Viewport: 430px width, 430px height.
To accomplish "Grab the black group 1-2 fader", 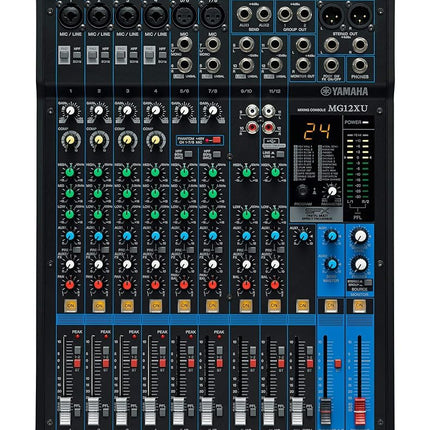I will click(x=325, y=412).
